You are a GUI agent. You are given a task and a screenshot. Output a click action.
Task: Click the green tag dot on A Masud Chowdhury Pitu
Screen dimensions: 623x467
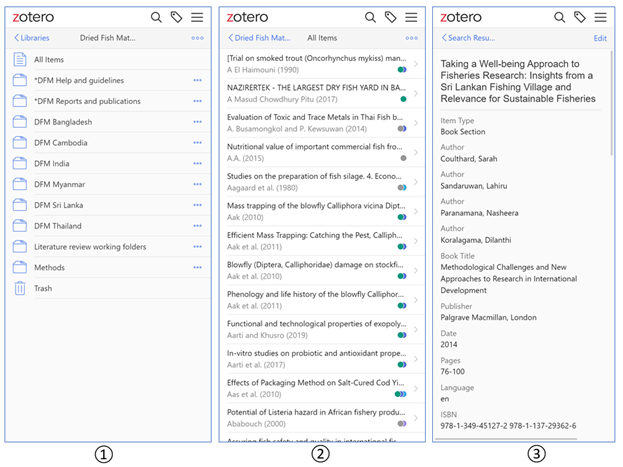point(403,99)
